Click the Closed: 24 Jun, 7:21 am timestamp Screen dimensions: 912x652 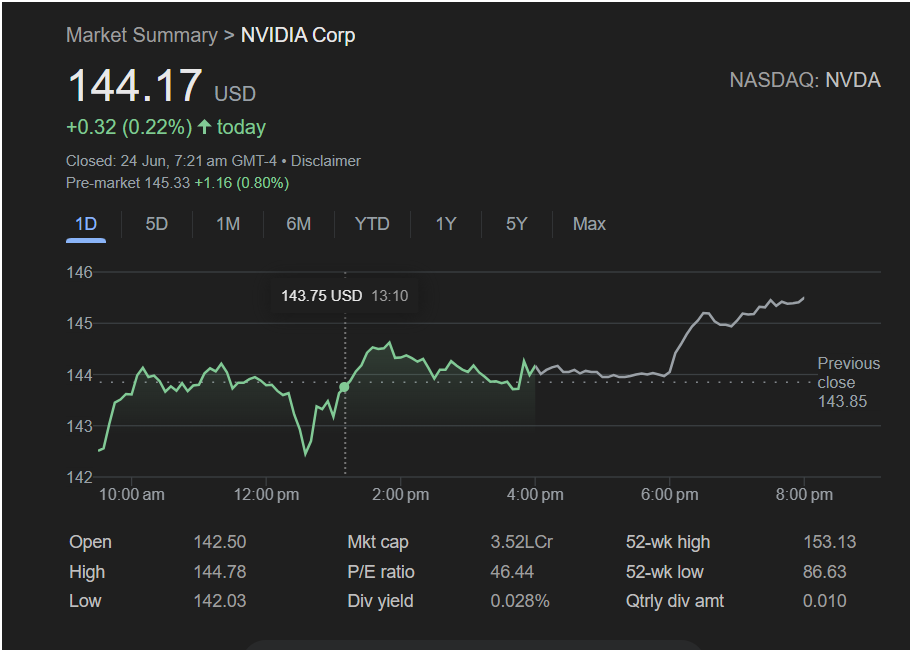pyautogui.click(x=172, y=161)
